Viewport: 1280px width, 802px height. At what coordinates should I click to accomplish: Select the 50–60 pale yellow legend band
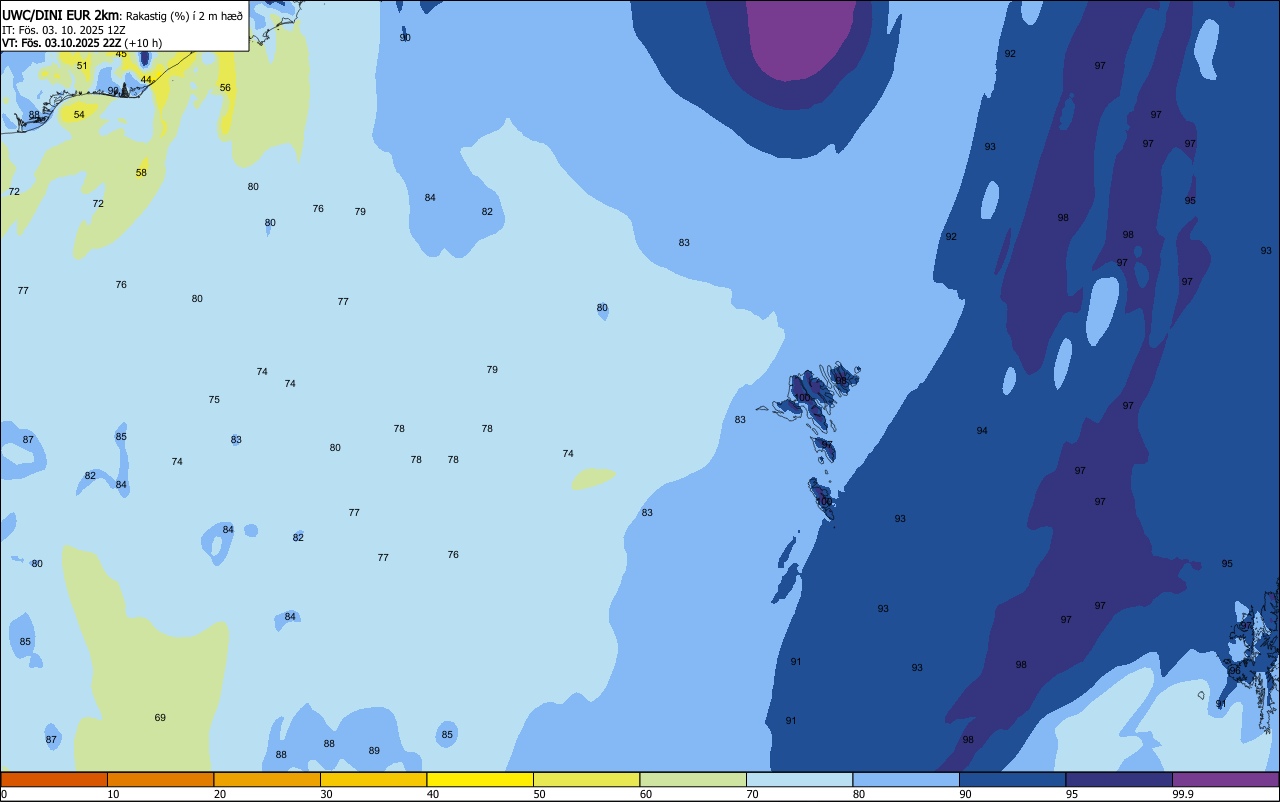tap(586, 779)
